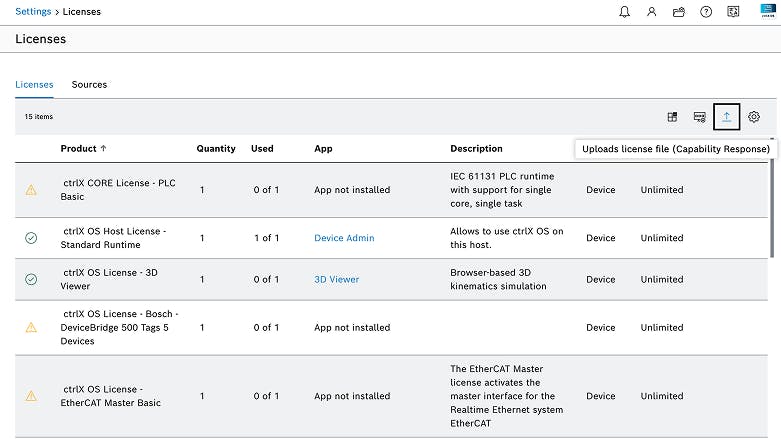Screen dimensions: 781x439
Task: Switch to the Sources tab
Action: click(x=89, y=85)
